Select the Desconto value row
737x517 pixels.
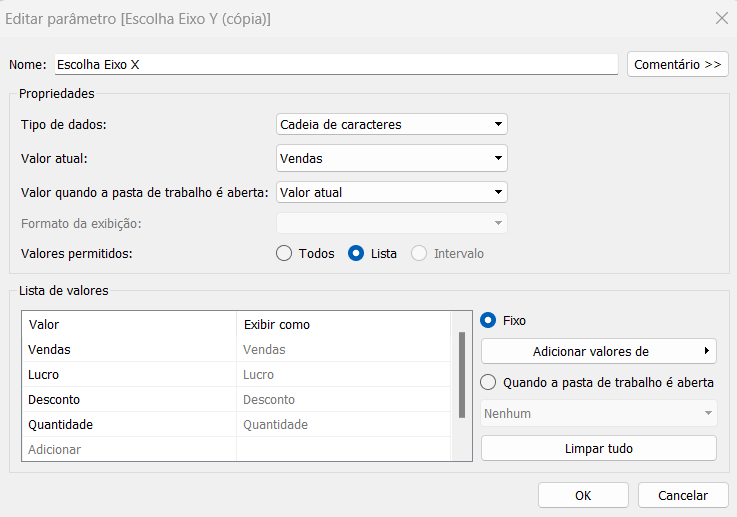[x=236, y=400]
